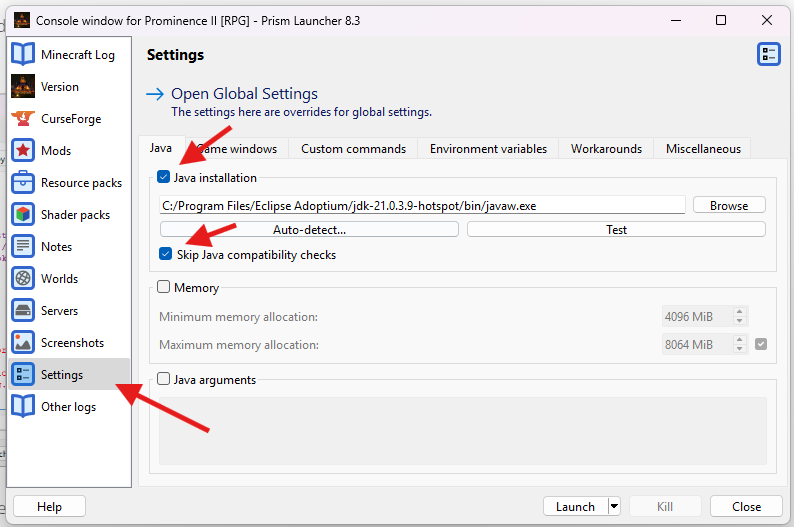Click inside the Java arguments text area
794x527 pixels.
[463, 431]
